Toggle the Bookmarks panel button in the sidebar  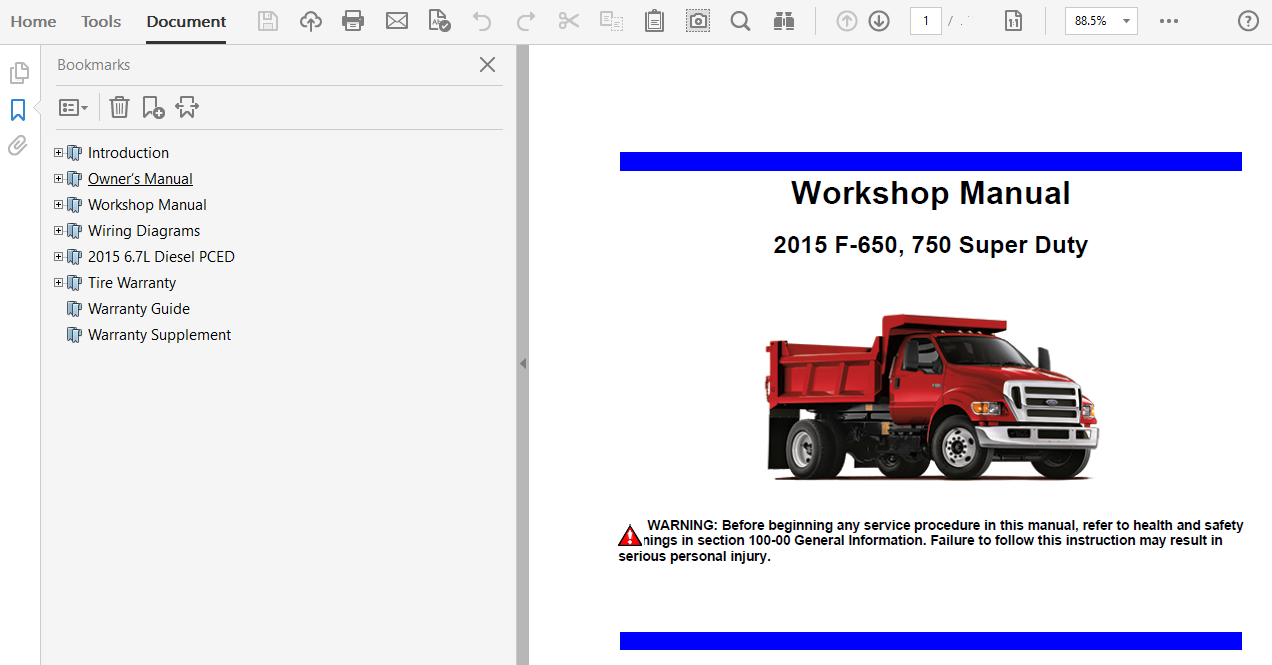click(18, 110)
